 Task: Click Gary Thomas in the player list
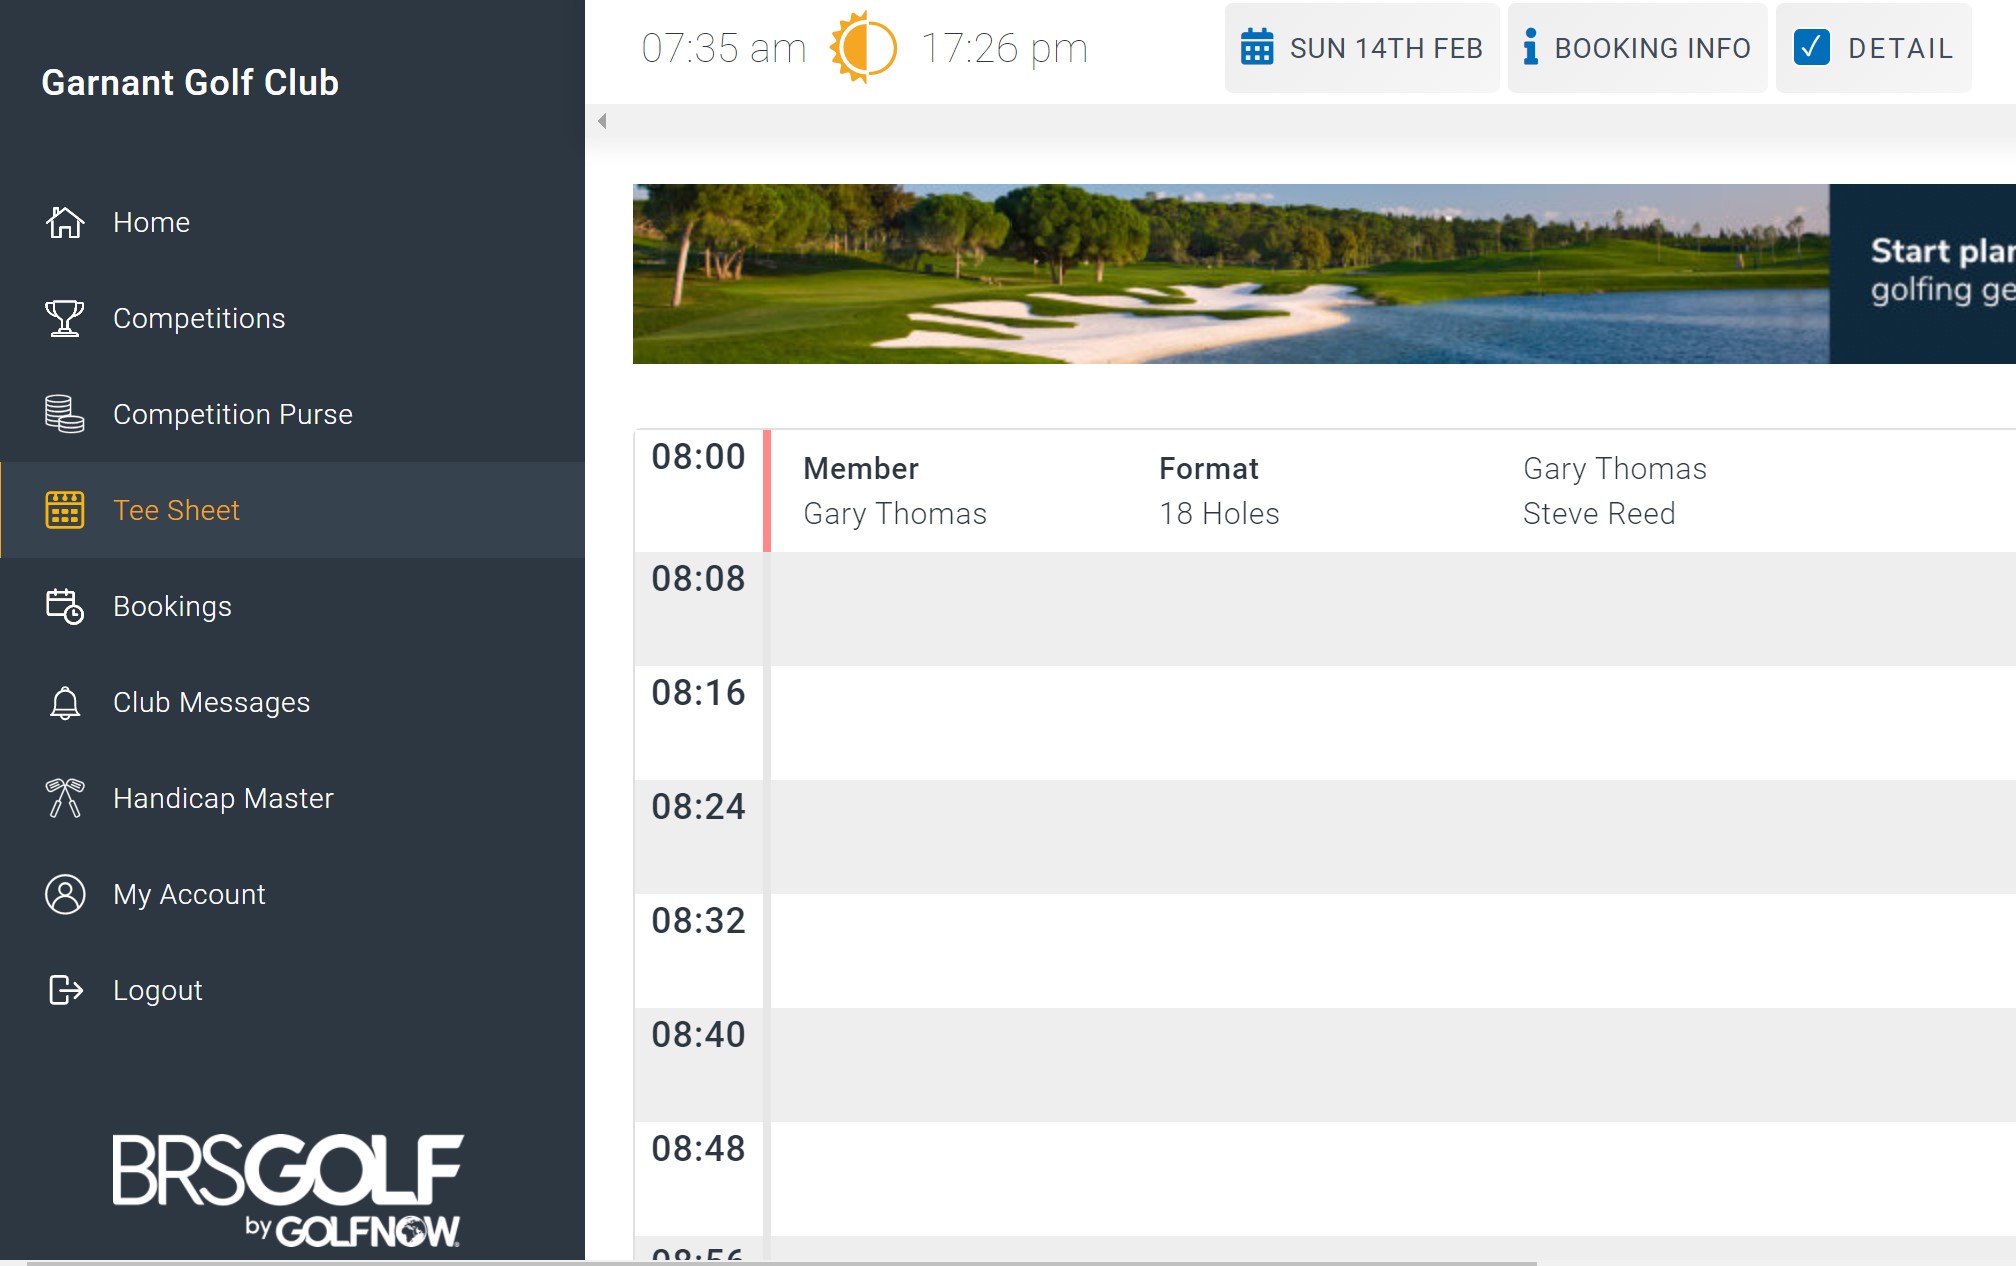[1615, 468]
